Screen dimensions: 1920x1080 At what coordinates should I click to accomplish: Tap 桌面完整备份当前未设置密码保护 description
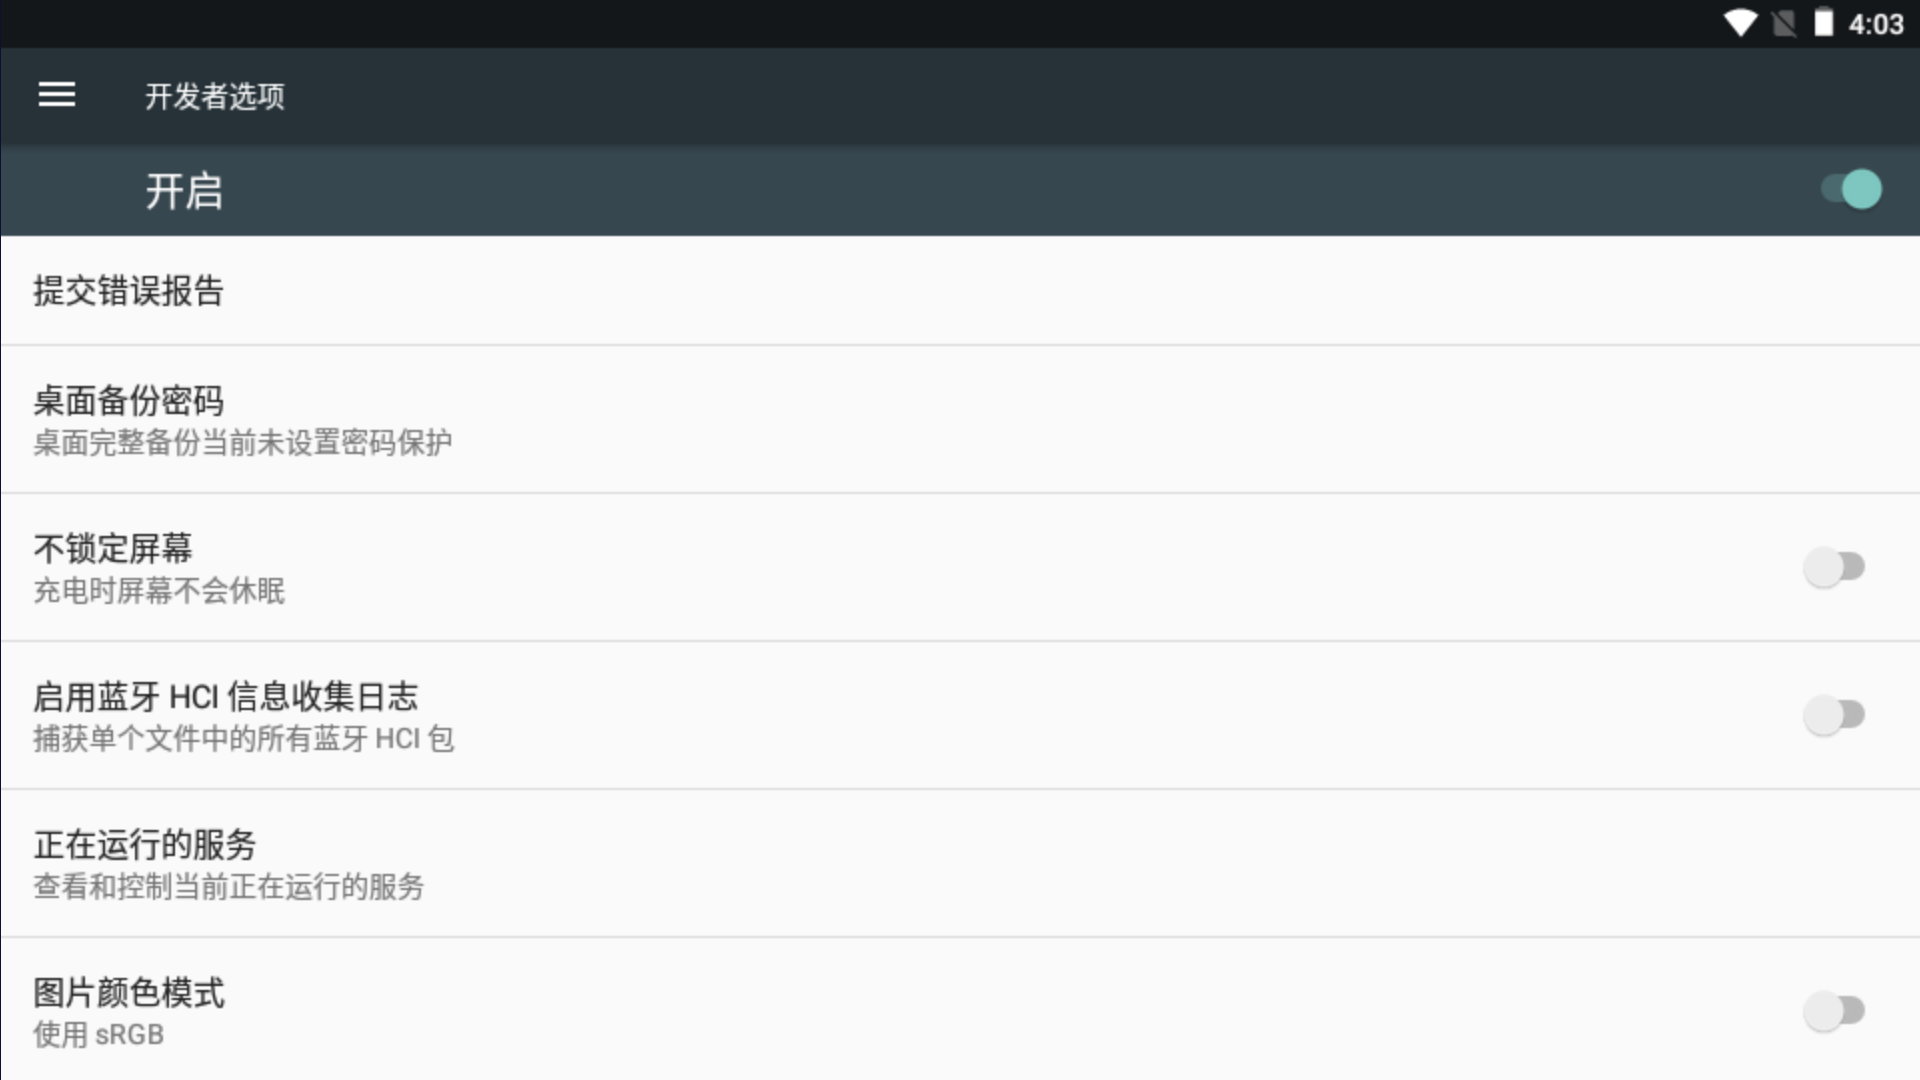(x=243, y=442)
